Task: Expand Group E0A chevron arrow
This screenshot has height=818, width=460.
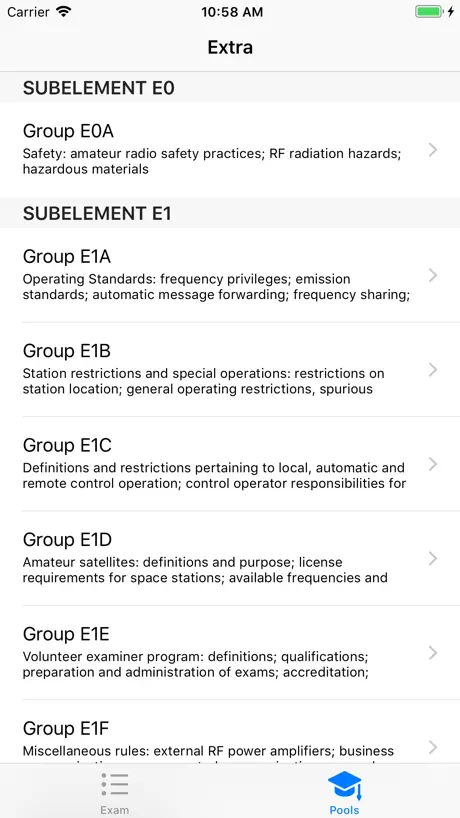Action: (x=433, y=150)
